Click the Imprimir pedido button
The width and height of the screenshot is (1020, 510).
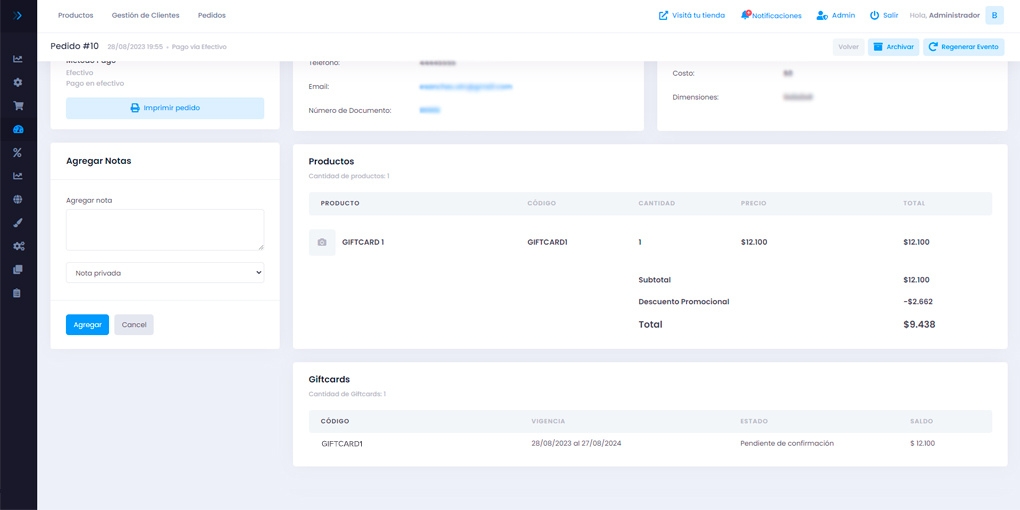click(x=165, y=108)
